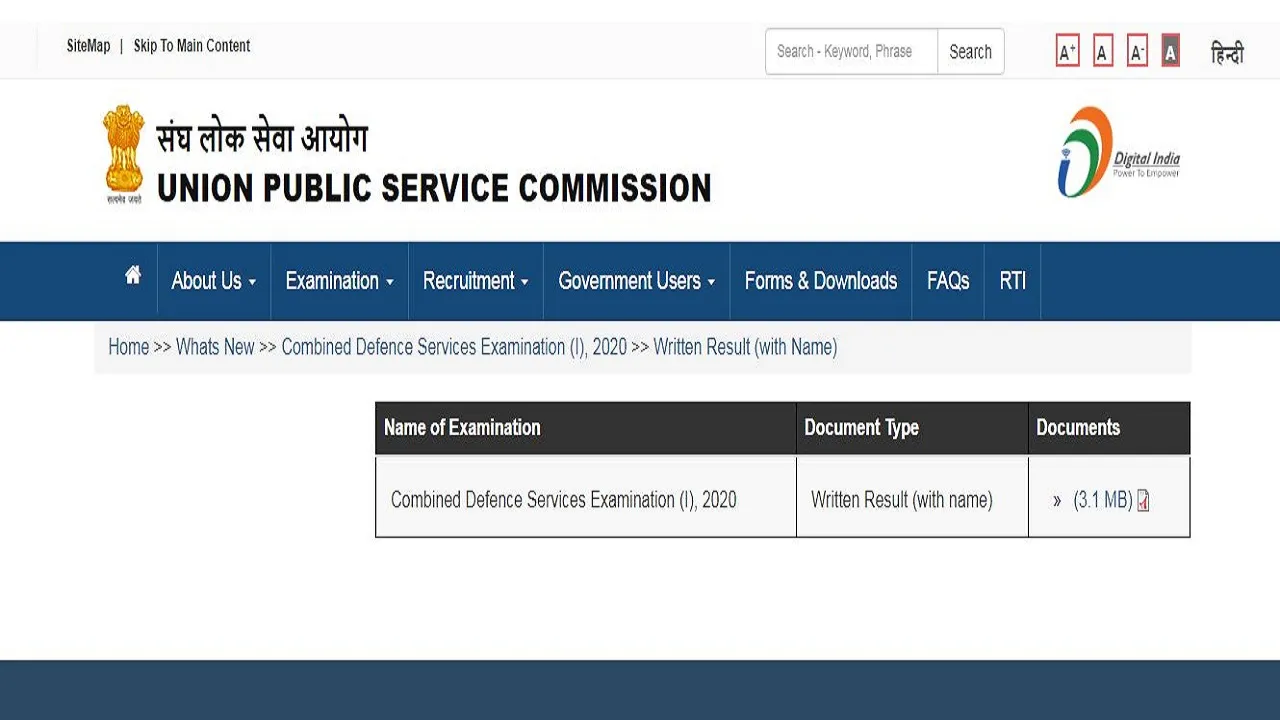The width and height of the screenshot is (1280, 720).
Task: Click the increase font size A+ icon
Action: 1067,51
